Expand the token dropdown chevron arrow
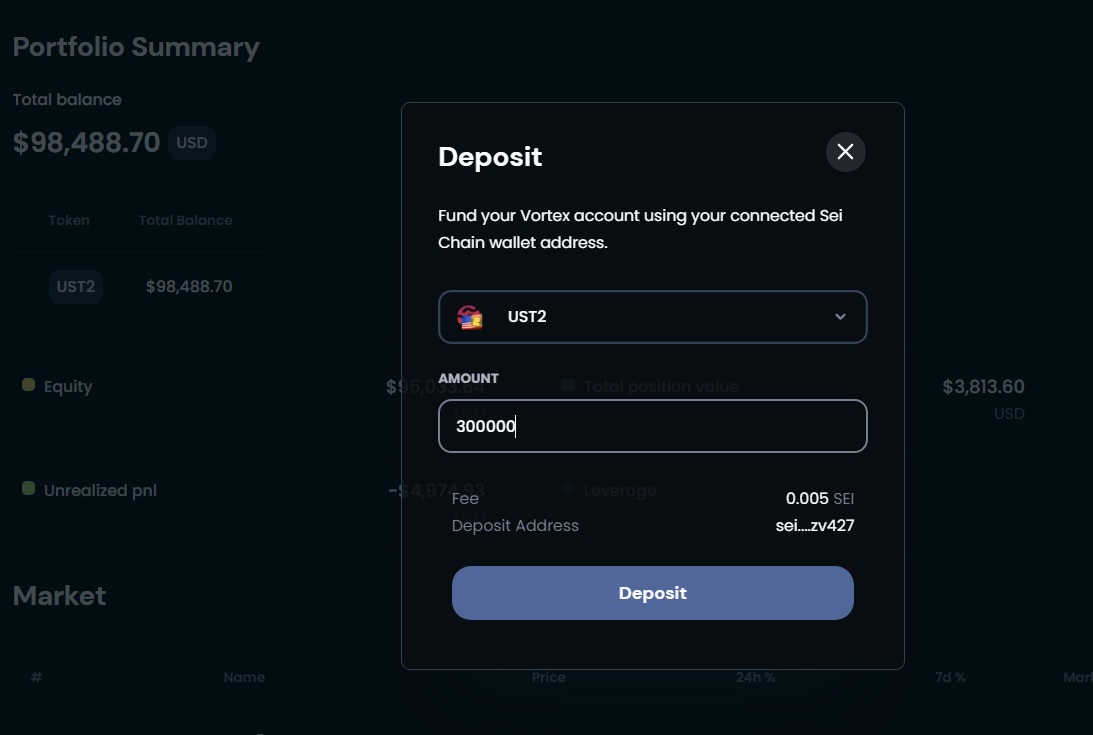 point(840,317)
